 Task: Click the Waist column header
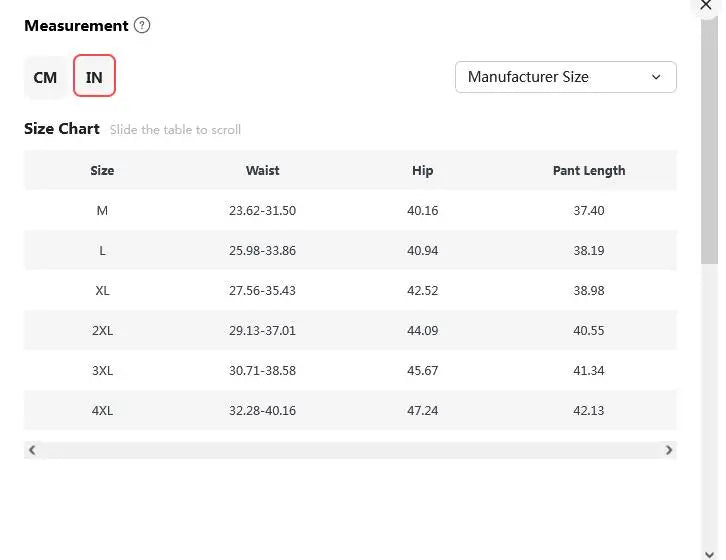(x=262, y=171)
